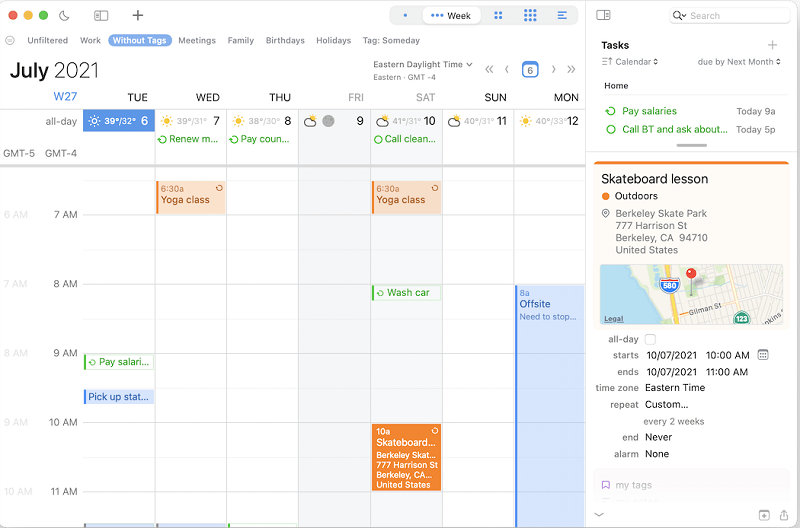
Task: Add new task in Tasks panel
Action: coord(772,45)
